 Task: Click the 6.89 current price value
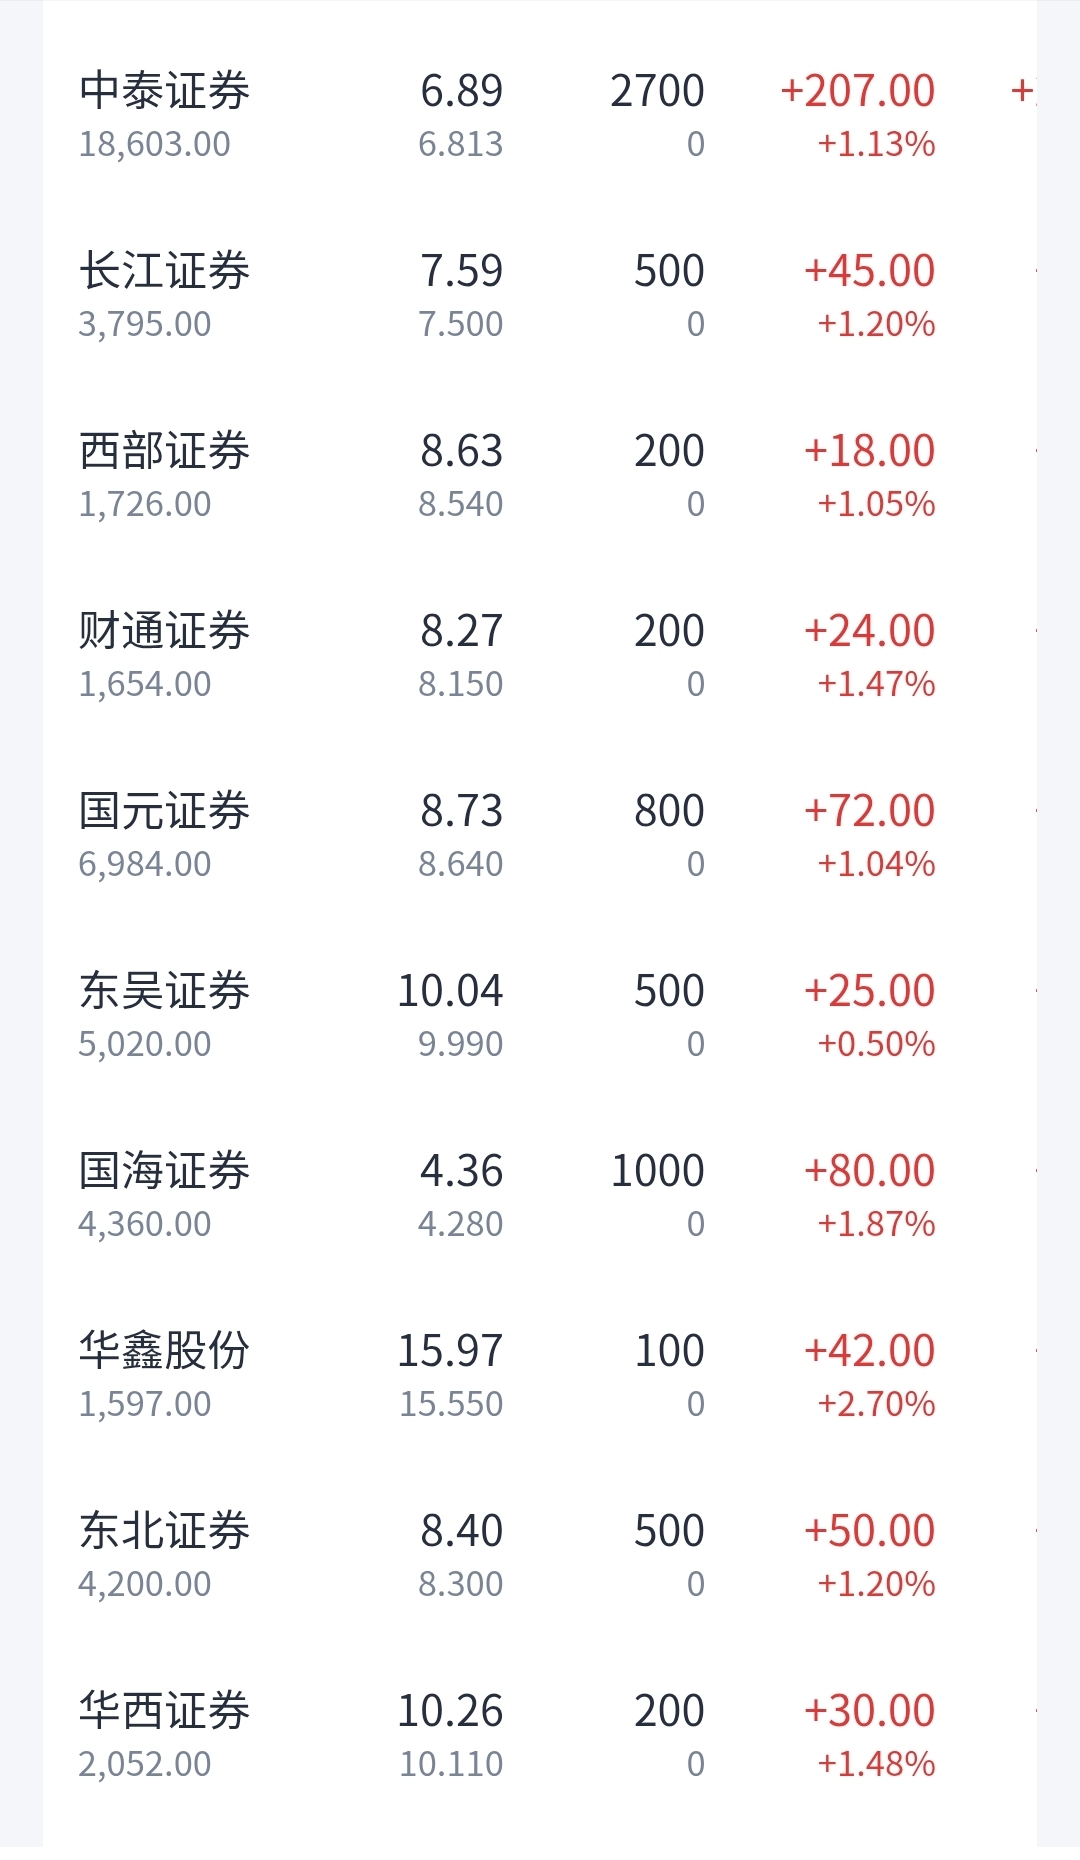[461, 91]
